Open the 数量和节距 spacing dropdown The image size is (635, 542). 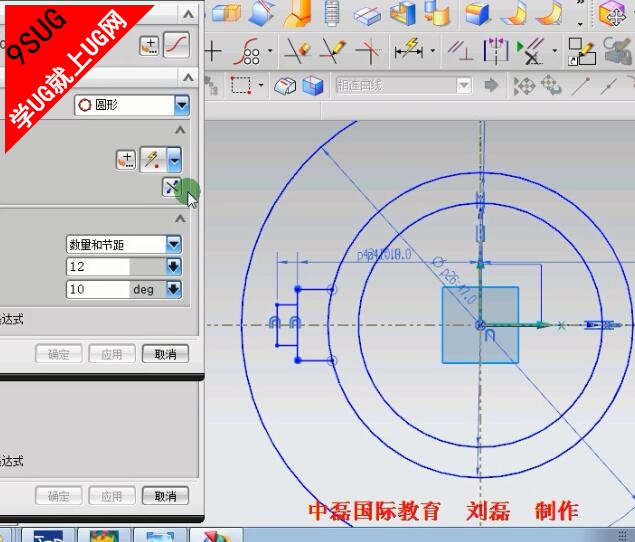[x=124, y=245]
